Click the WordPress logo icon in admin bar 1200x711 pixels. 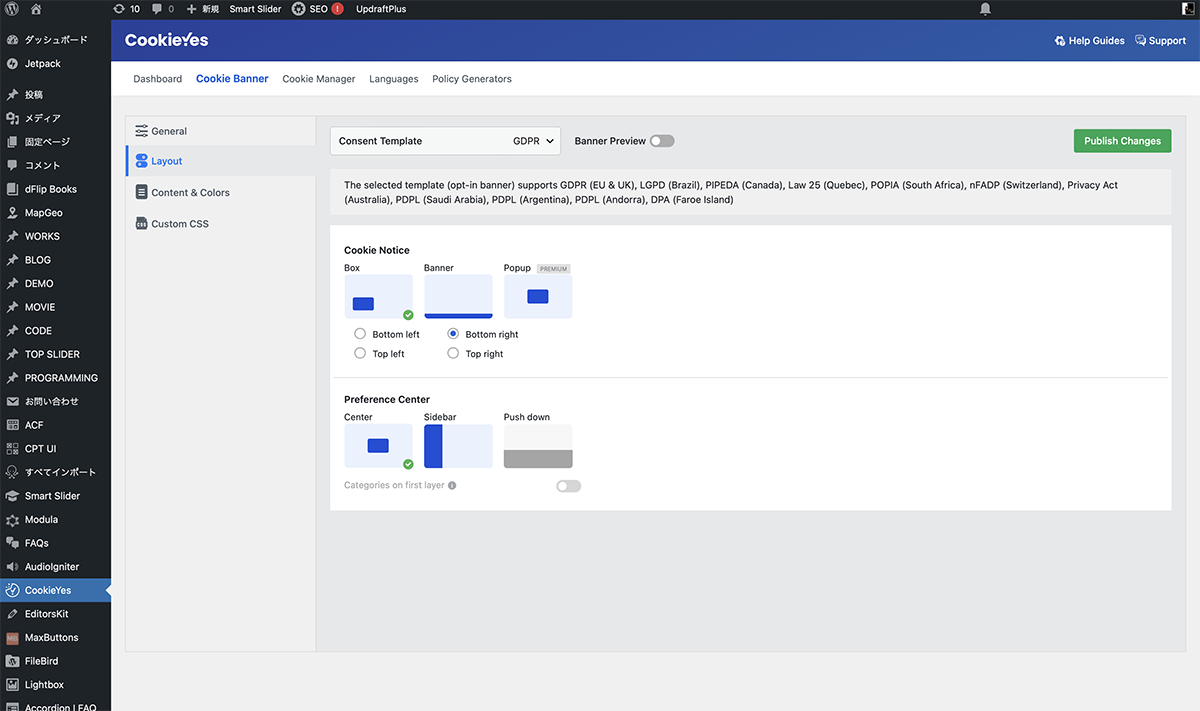pos(12,9)
